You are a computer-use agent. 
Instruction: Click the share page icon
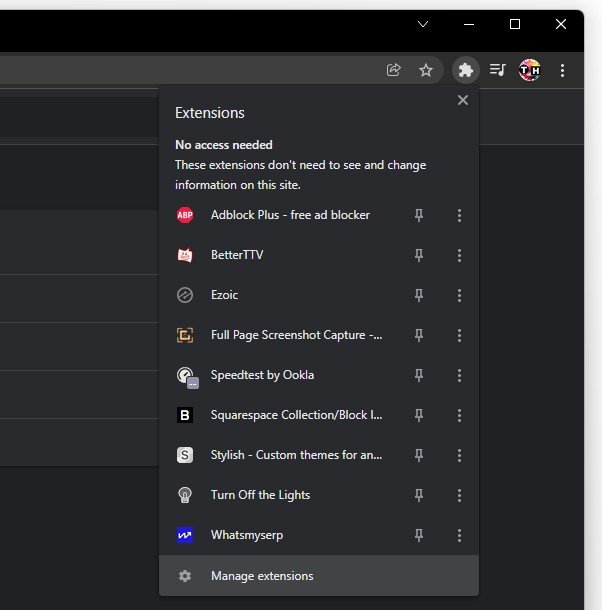pos(394,70)
